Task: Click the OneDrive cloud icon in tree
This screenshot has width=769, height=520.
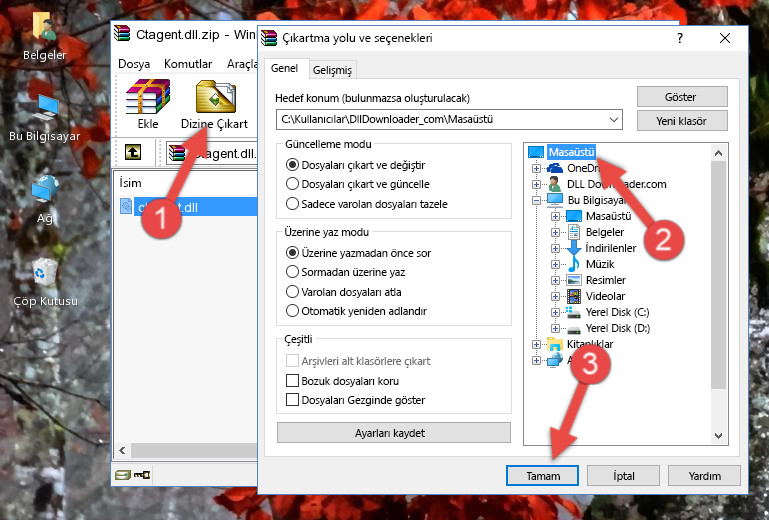Action: (x=555, y=168)
